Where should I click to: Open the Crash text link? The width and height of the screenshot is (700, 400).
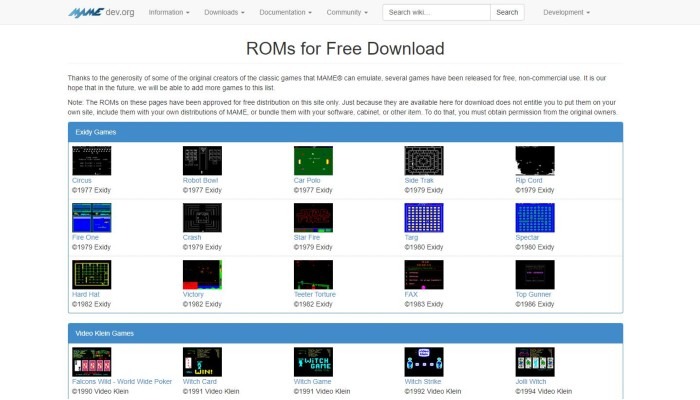pyautogui.click(x=192, y=238)
